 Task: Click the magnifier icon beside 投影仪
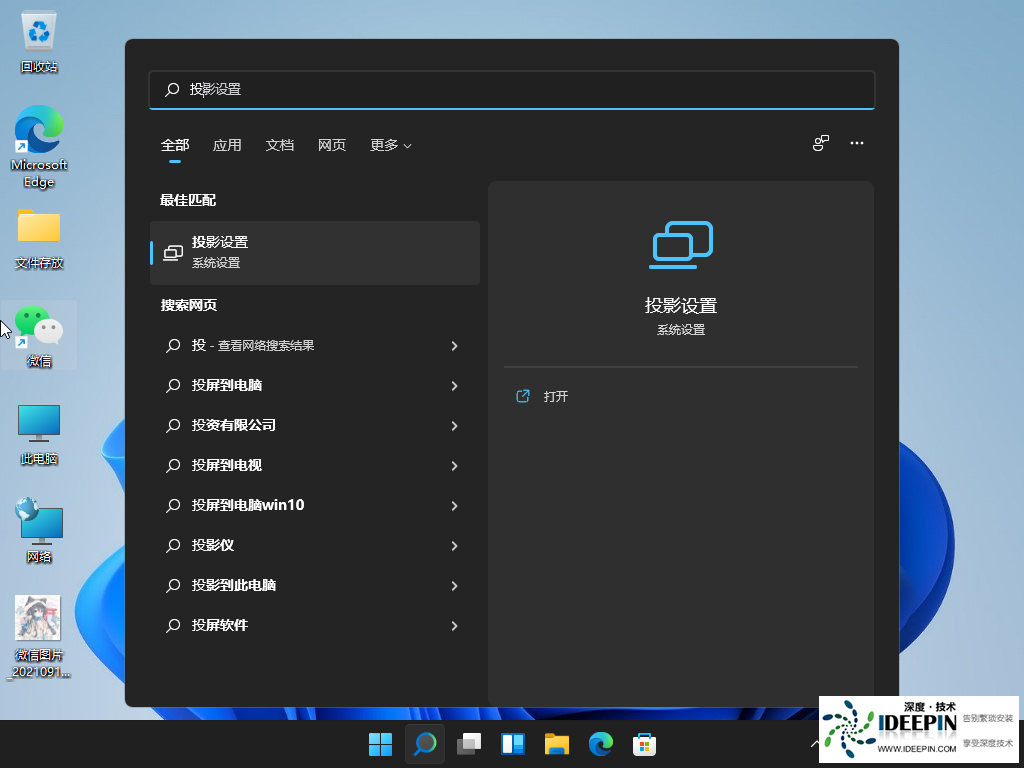point(173,545)
